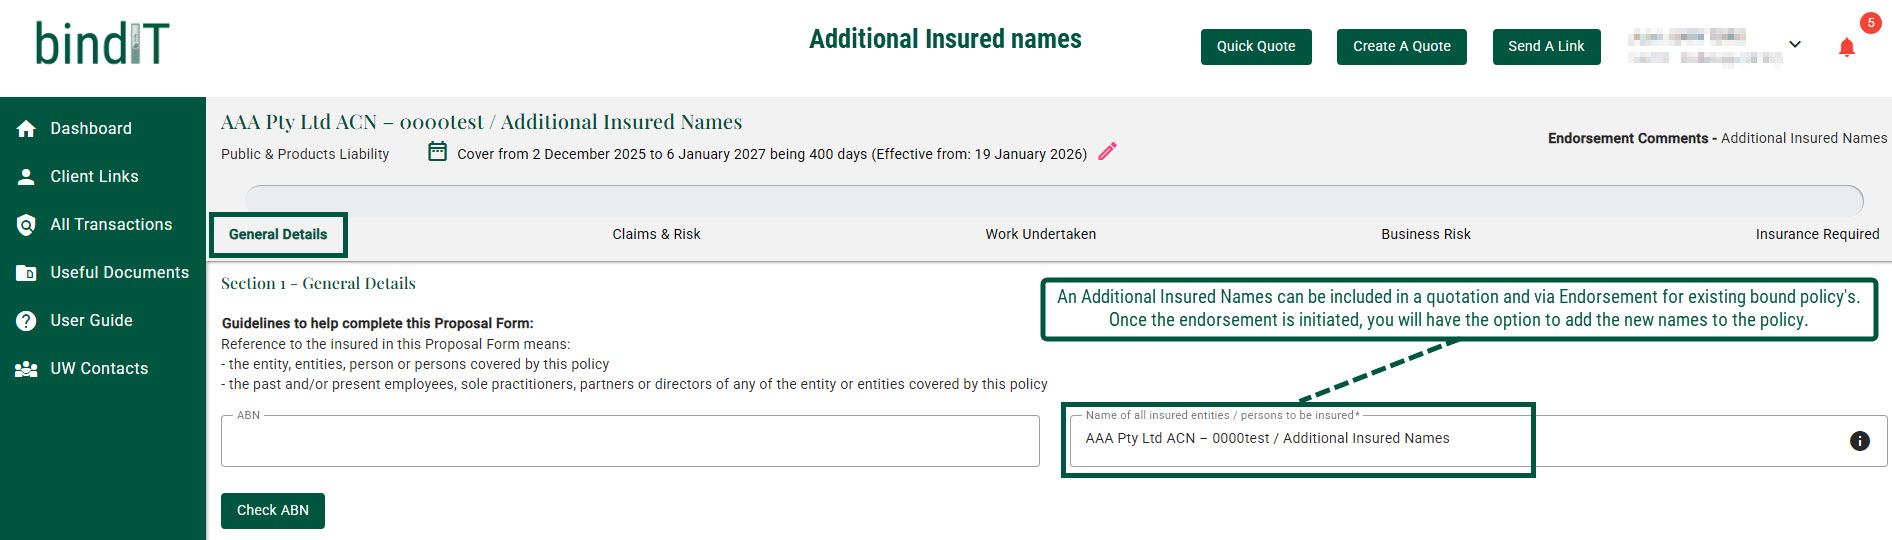The image size is (1892, 540).
Task: Switch to the Claims & Risk tab
Action: pos(656,234)
